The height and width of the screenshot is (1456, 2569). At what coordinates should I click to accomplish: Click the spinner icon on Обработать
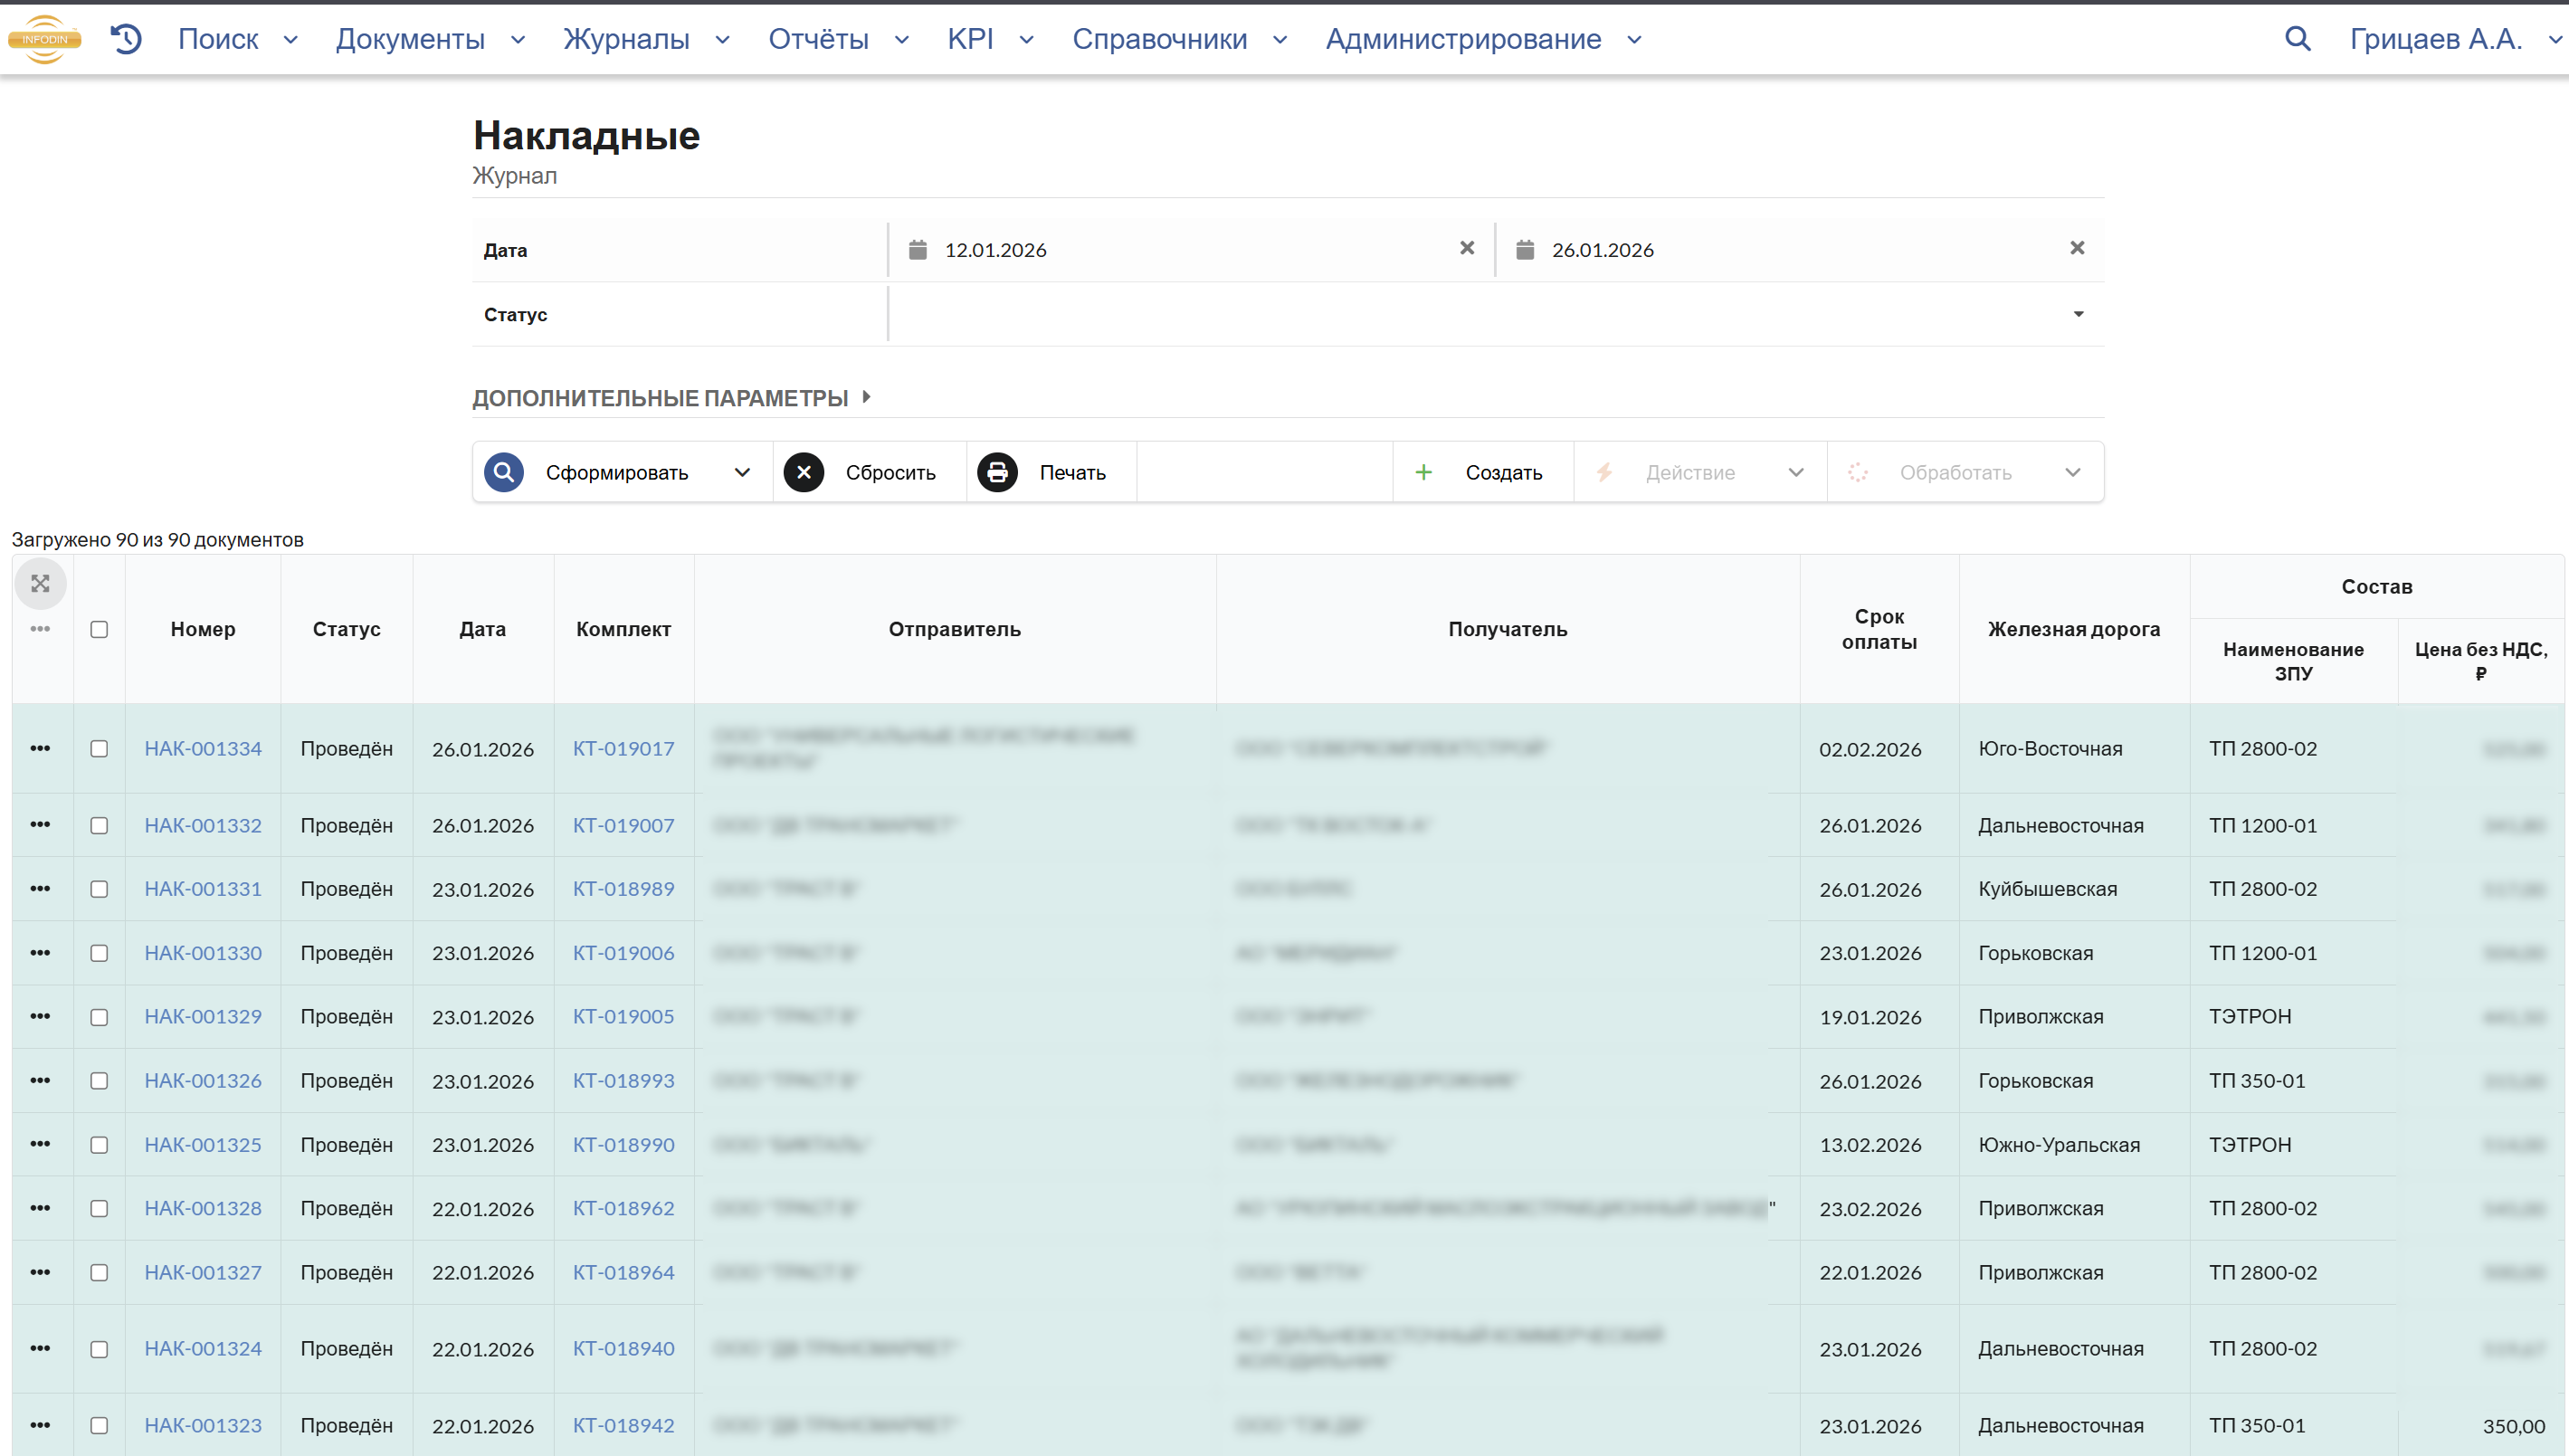[x=1857, y=472]
